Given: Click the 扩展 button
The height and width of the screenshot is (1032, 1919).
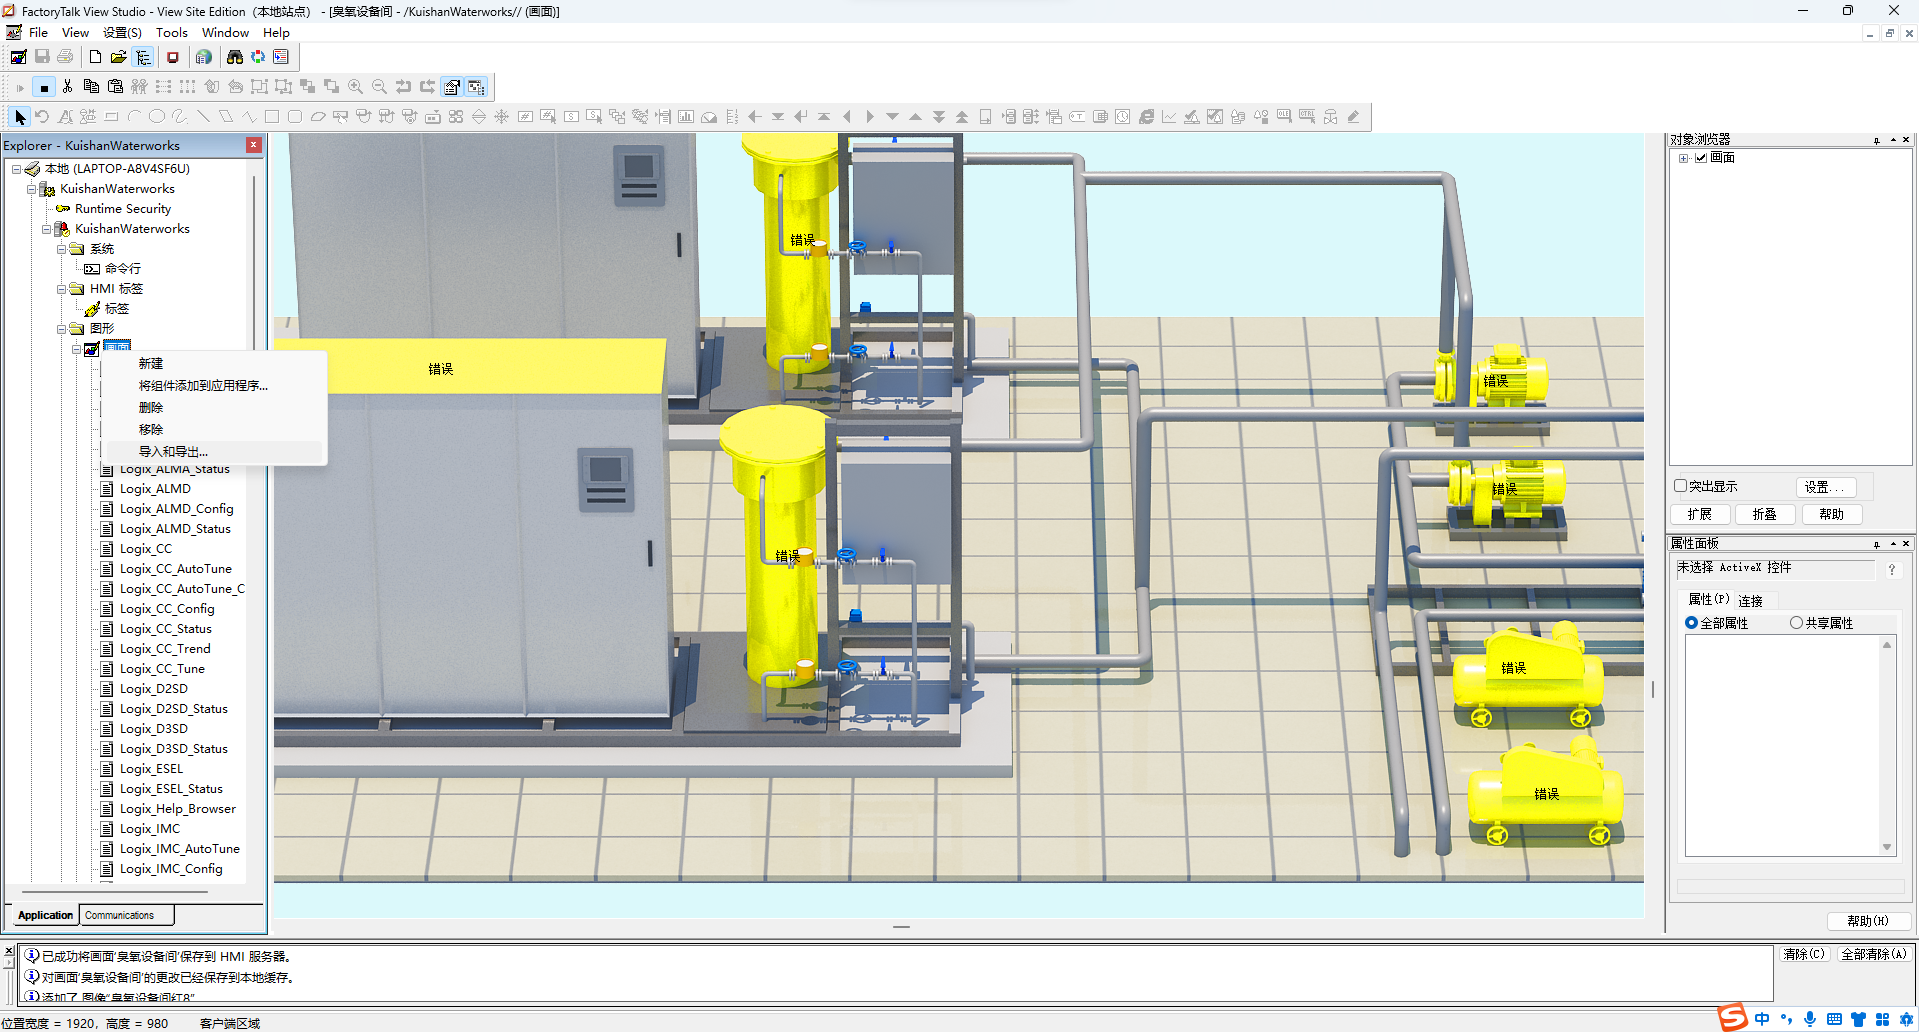Looking at the screenshot, I should tap(1700, 514).
